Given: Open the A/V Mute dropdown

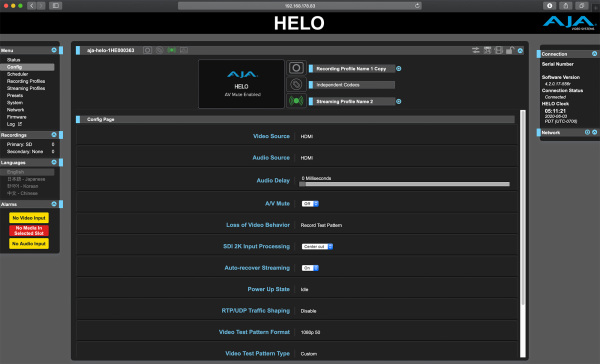Looking at the screenshot, I should pyautogui.click(x=310, y=204).
